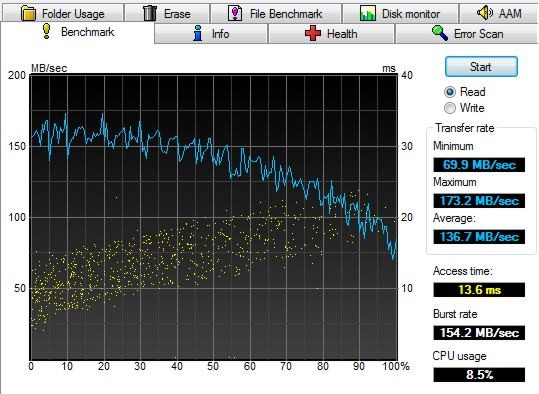
Task: Click the Benchmark light bulb icon
Action: pos(46,31)
